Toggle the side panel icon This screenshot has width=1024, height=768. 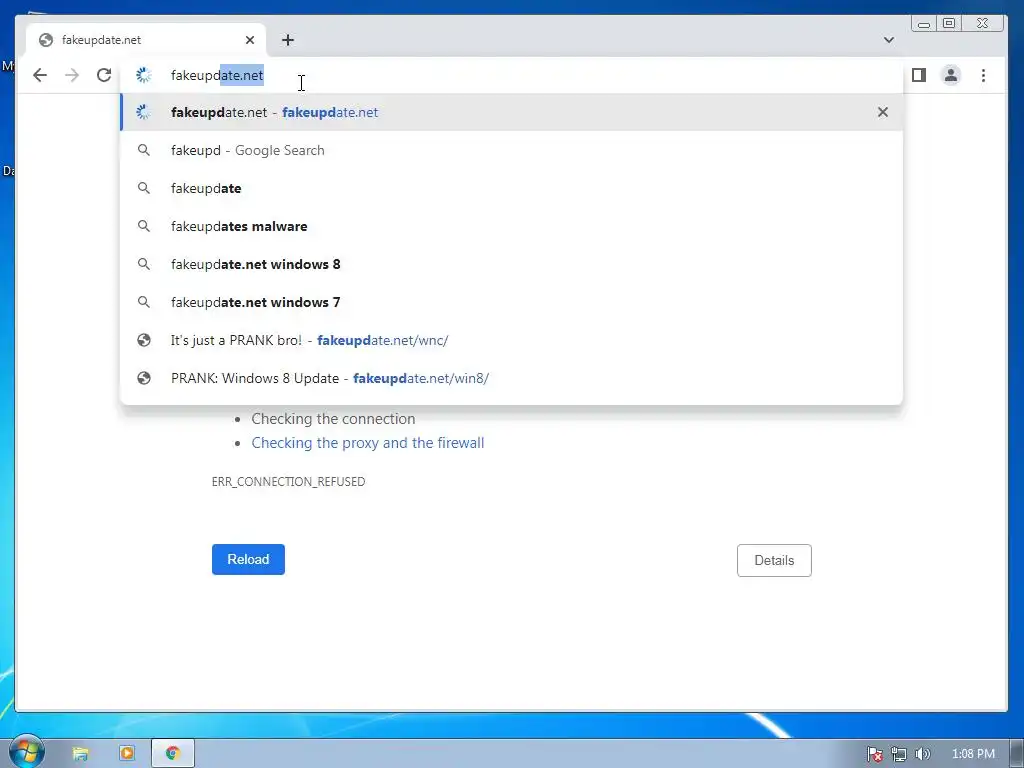click(919, 75)
